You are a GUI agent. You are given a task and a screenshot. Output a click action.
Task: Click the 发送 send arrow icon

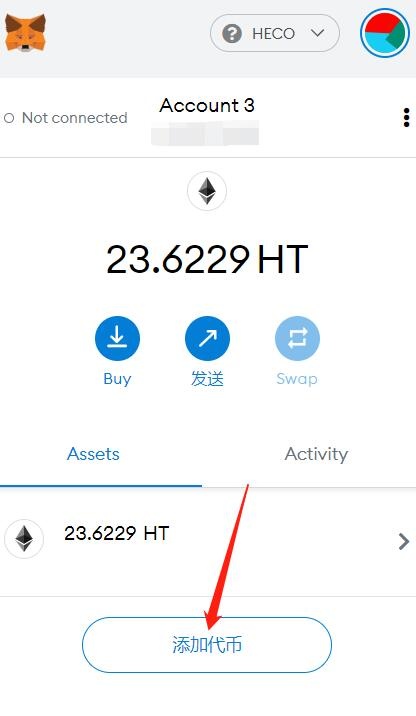coord(207,338)
